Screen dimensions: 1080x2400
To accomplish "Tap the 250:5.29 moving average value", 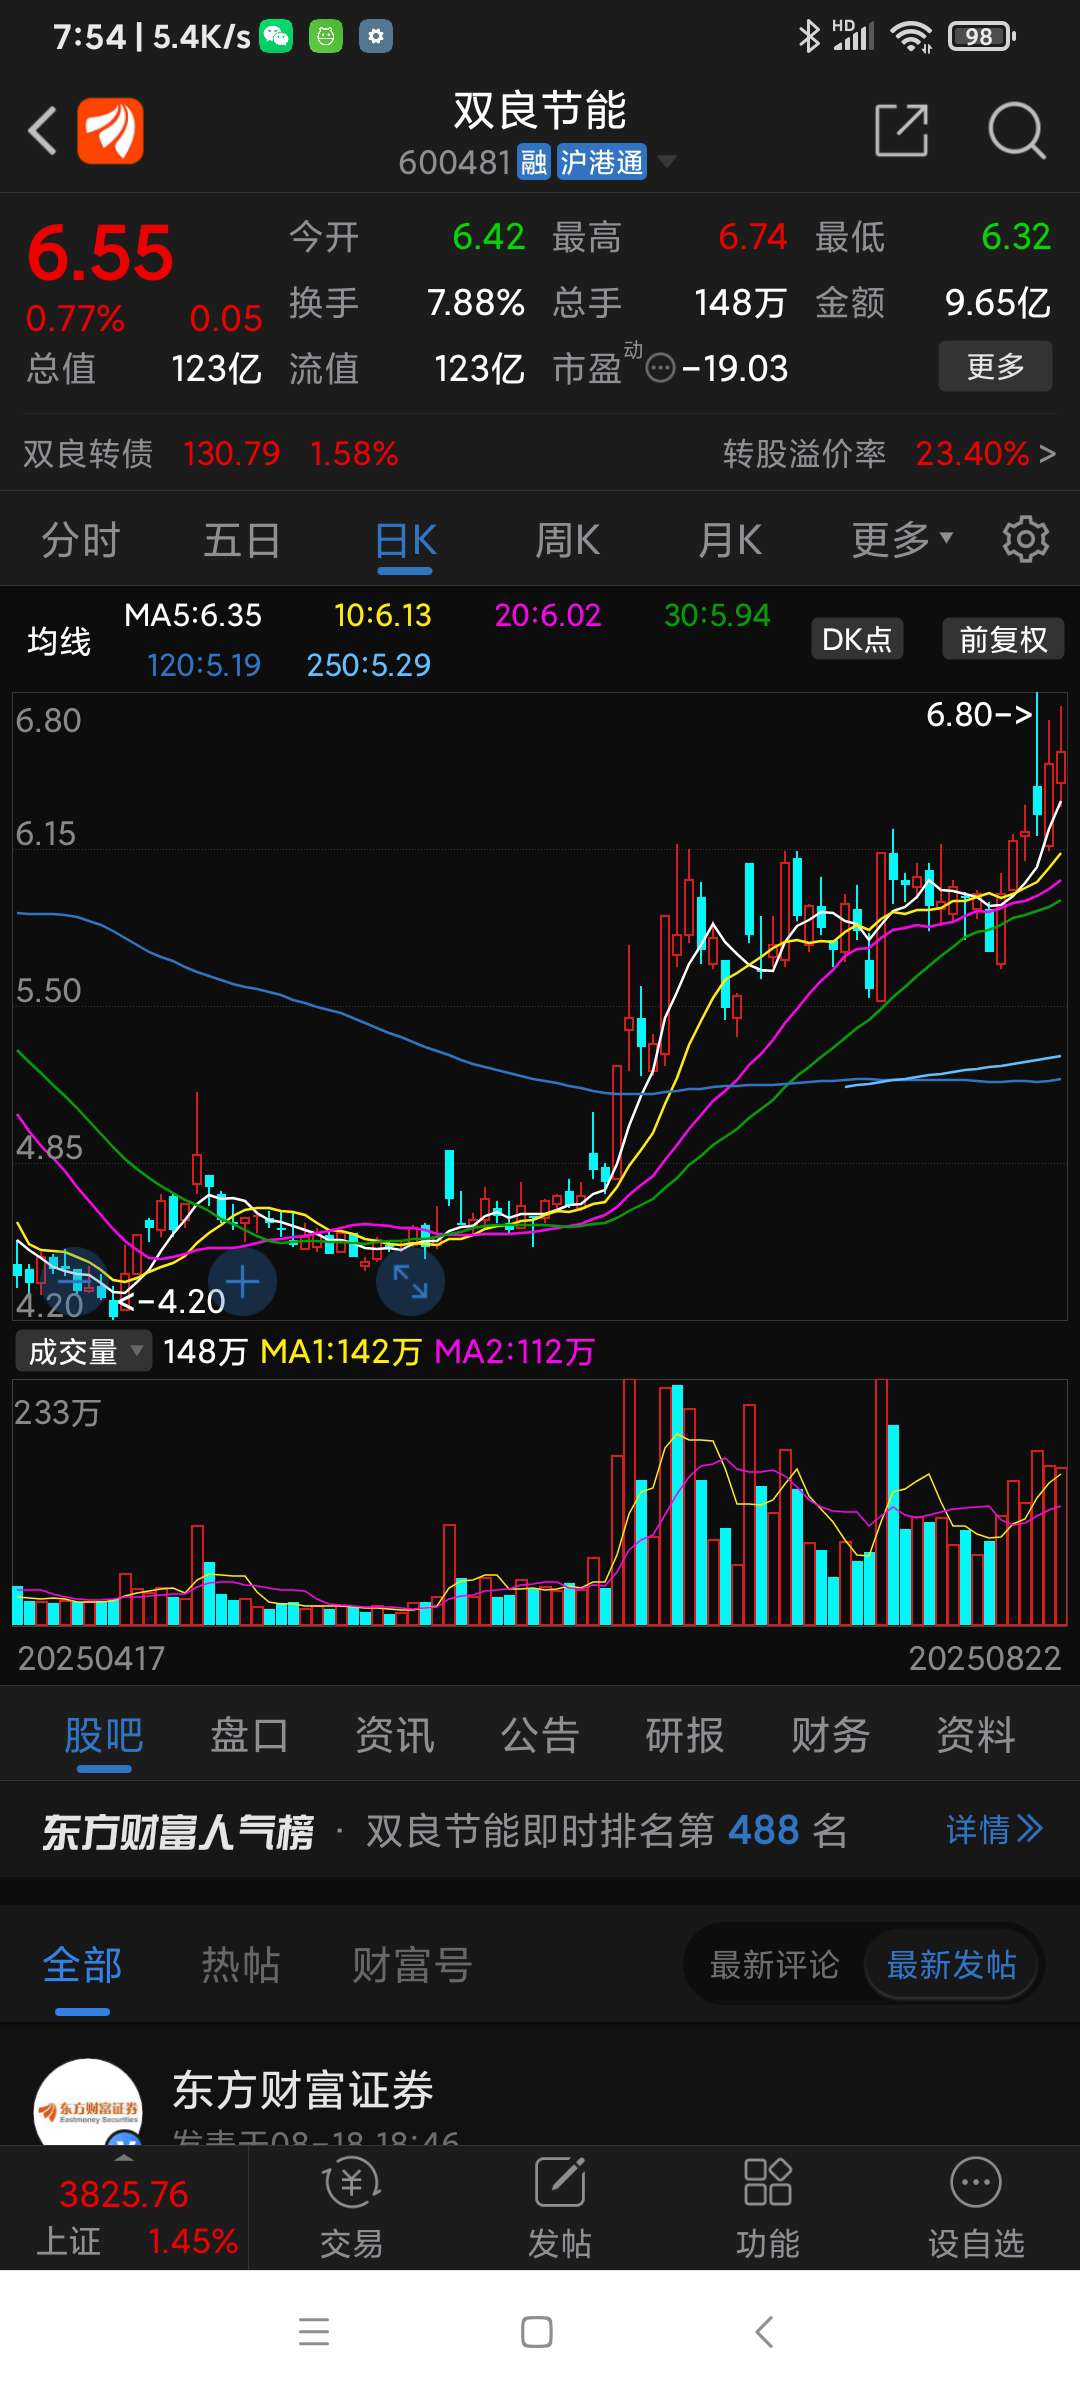I will point(368,665).
